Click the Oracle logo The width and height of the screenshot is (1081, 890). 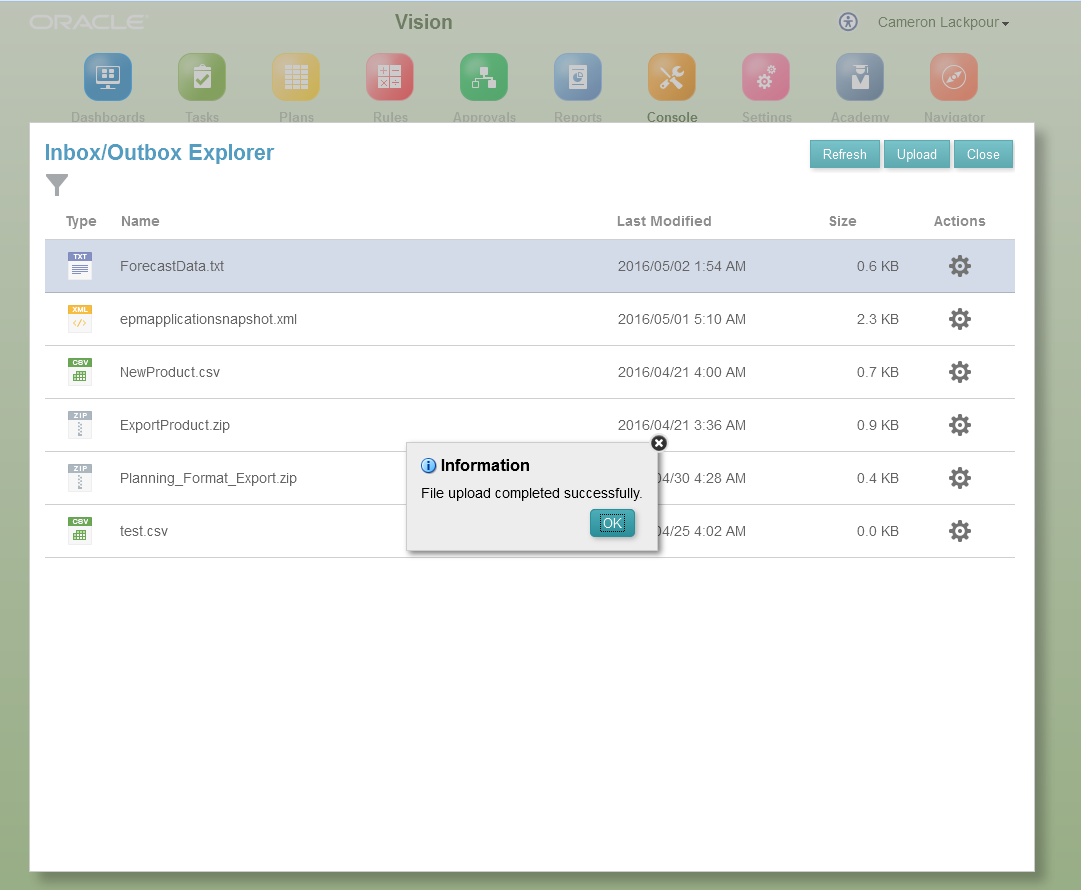tap(88, 22)
